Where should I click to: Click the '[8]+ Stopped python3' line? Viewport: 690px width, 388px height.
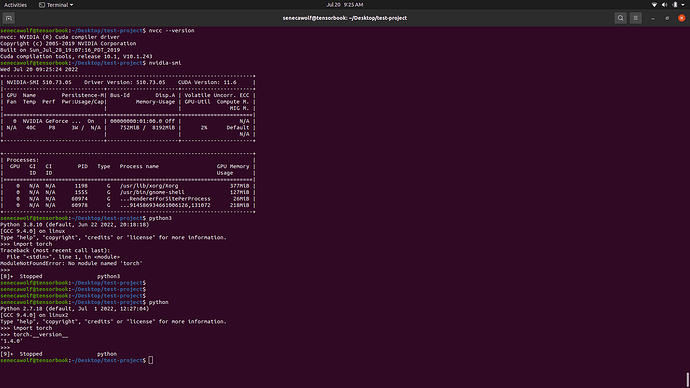coord(60,276)
